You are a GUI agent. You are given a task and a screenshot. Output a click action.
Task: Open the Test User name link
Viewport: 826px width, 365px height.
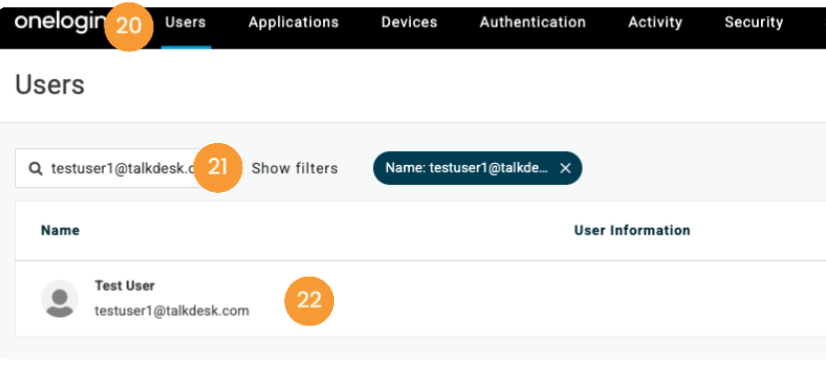tap(124, 285)
